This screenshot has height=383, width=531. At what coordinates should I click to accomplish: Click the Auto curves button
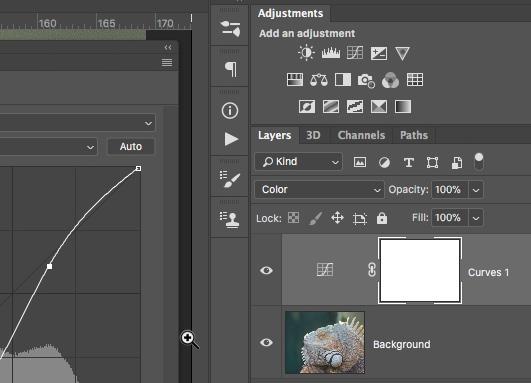131,147
